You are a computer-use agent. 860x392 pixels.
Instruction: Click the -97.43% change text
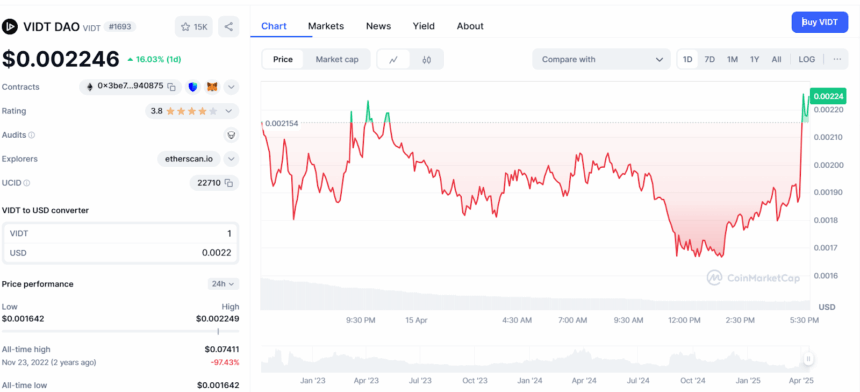(225, 362)
